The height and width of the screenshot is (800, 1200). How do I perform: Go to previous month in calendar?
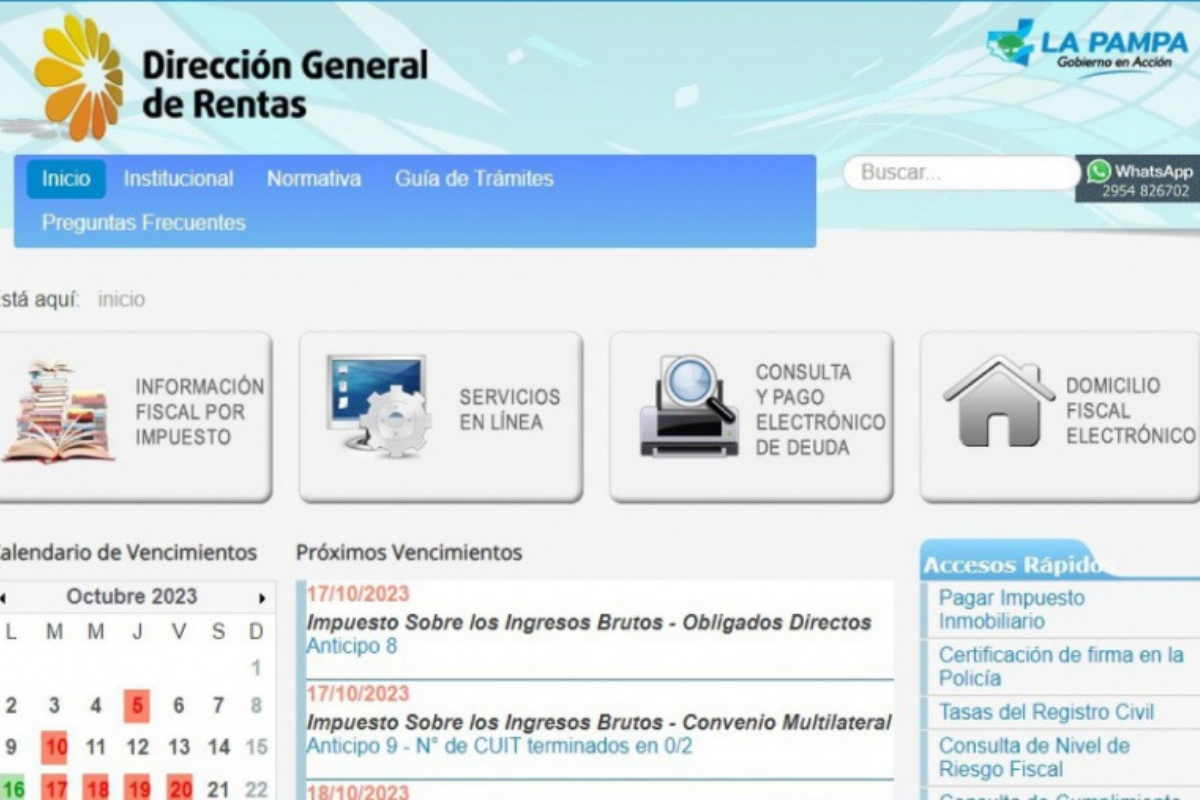pyautogui.click(x=3, y=598)
